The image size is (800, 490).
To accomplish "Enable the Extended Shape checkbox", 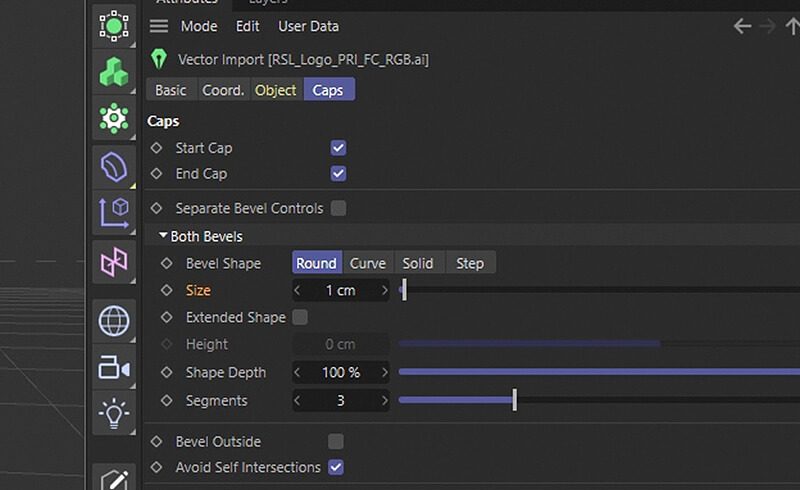I will (300, 317).
